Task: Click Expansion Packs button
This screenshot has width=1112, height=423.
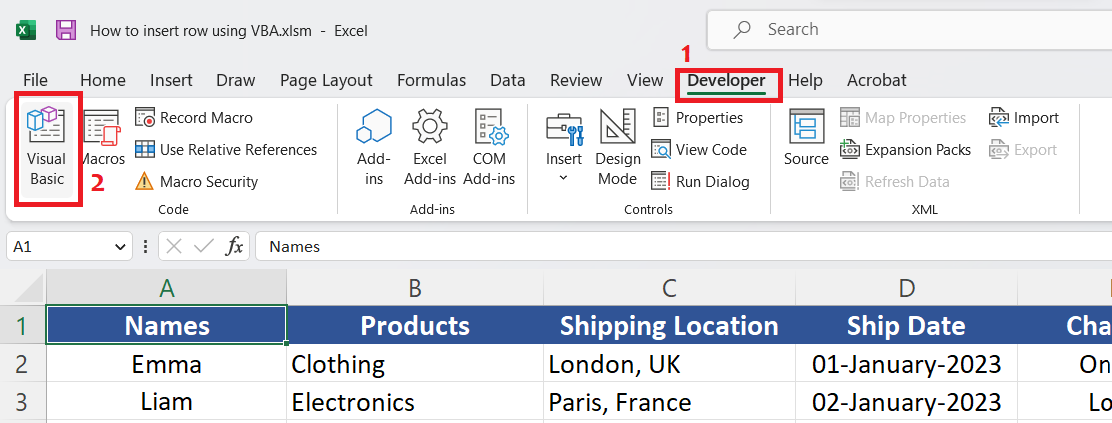Action: (906, 150)
